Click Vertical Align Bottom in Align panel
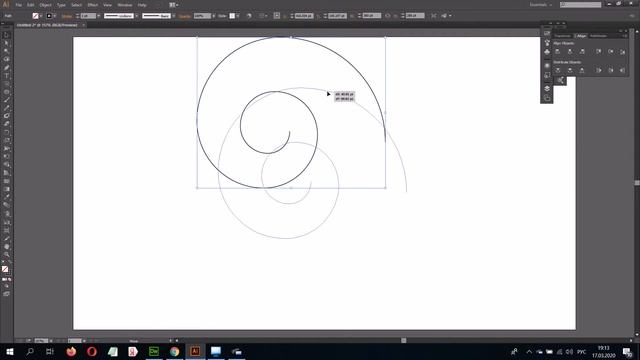Screen dimensions: 640x360 [x=622, y=51]
